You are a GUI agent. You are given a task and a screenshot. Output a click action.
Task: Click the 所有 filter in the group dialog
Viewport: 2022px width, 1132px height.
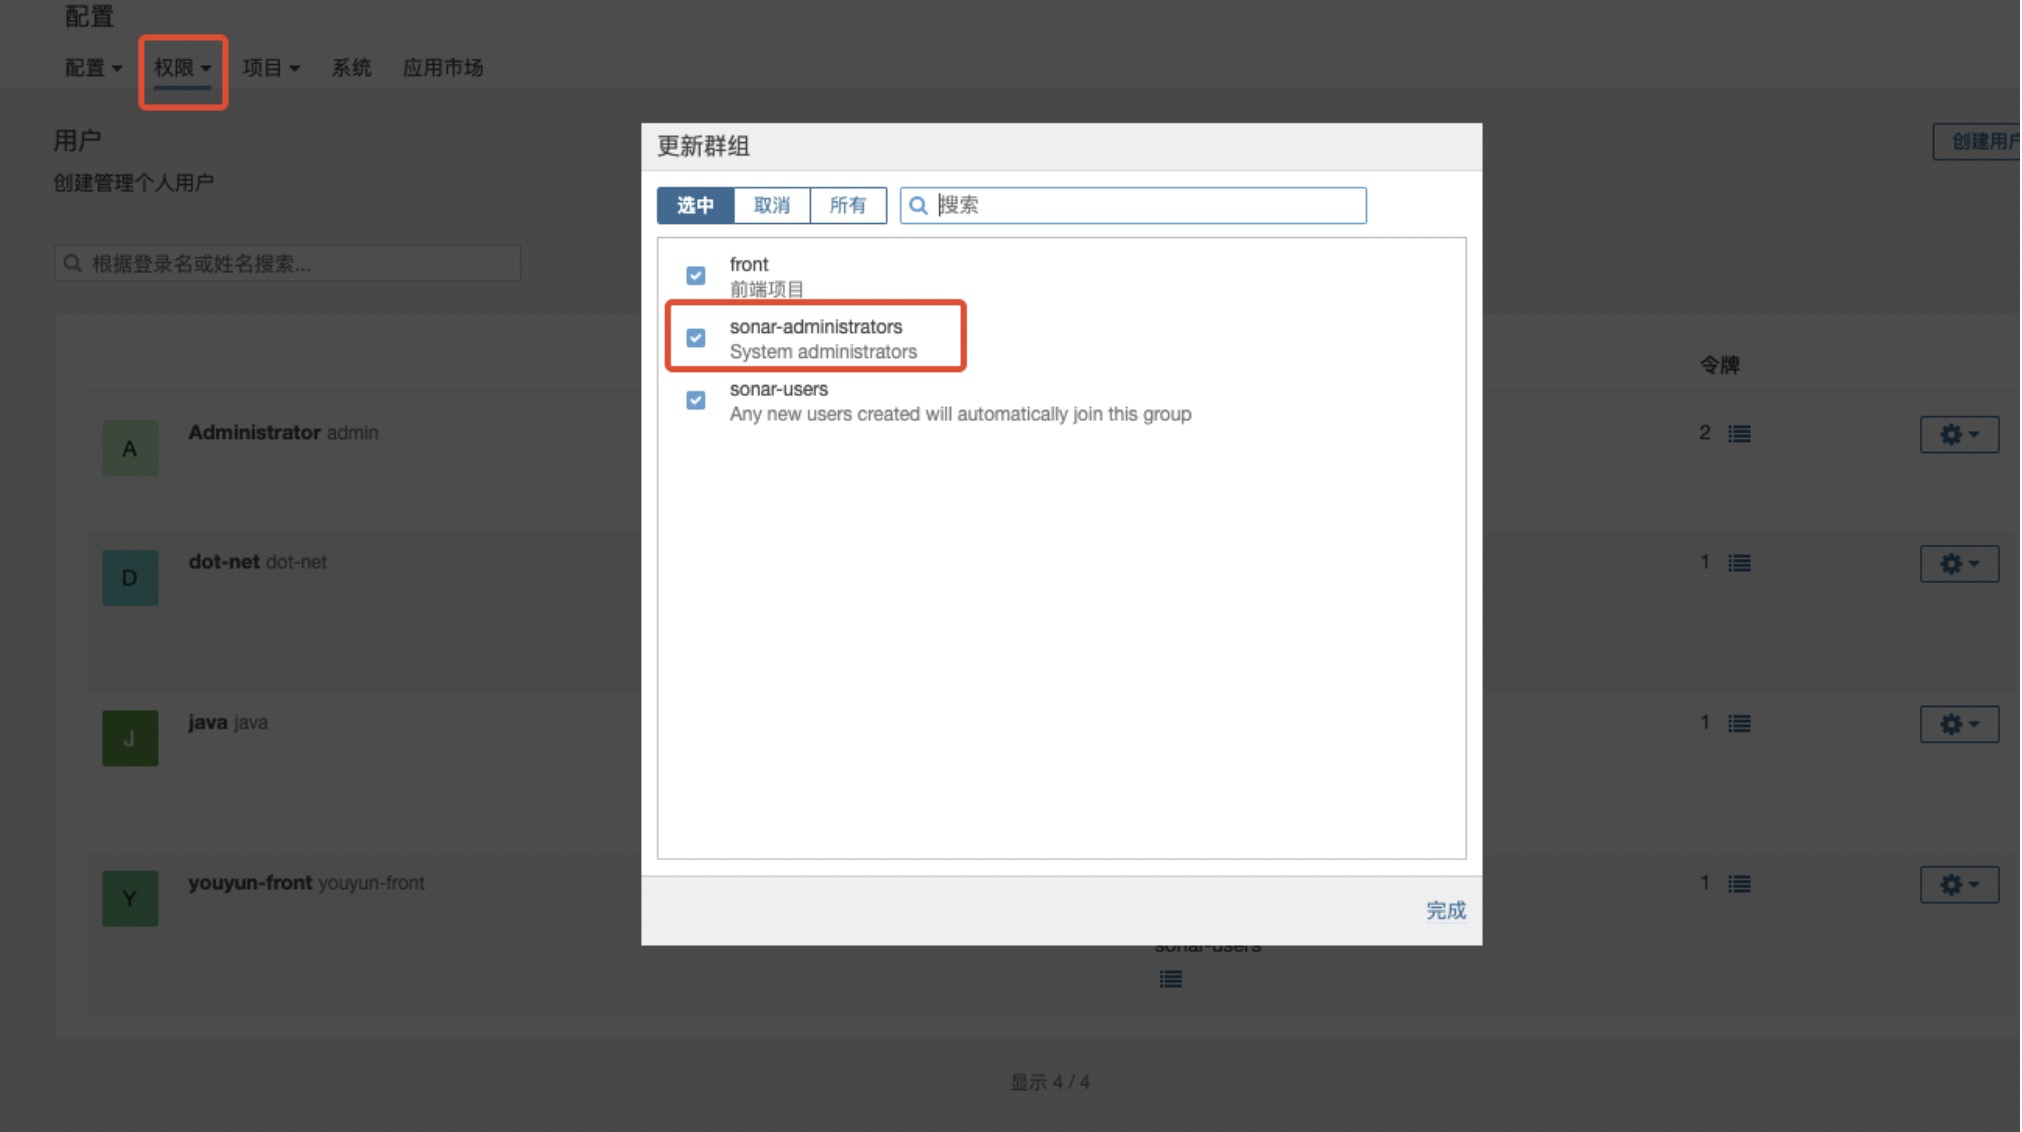[848, 205]
